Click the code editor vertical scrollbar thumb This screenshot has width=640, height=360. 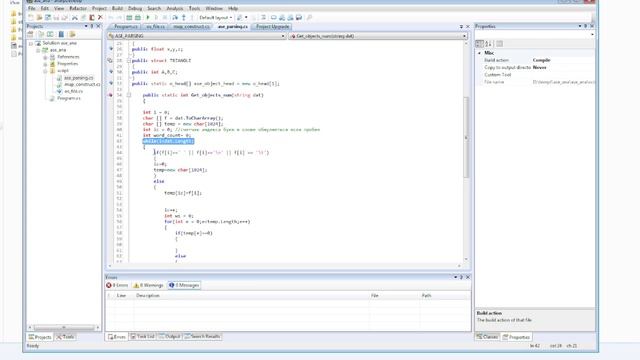[x=466, y=138]
